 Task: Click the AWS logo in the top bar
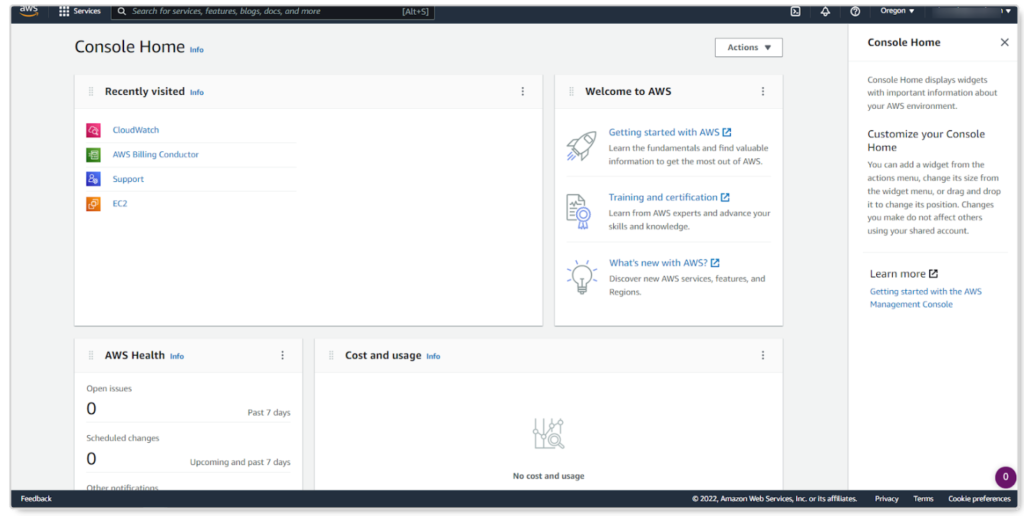tap(29, 10)
